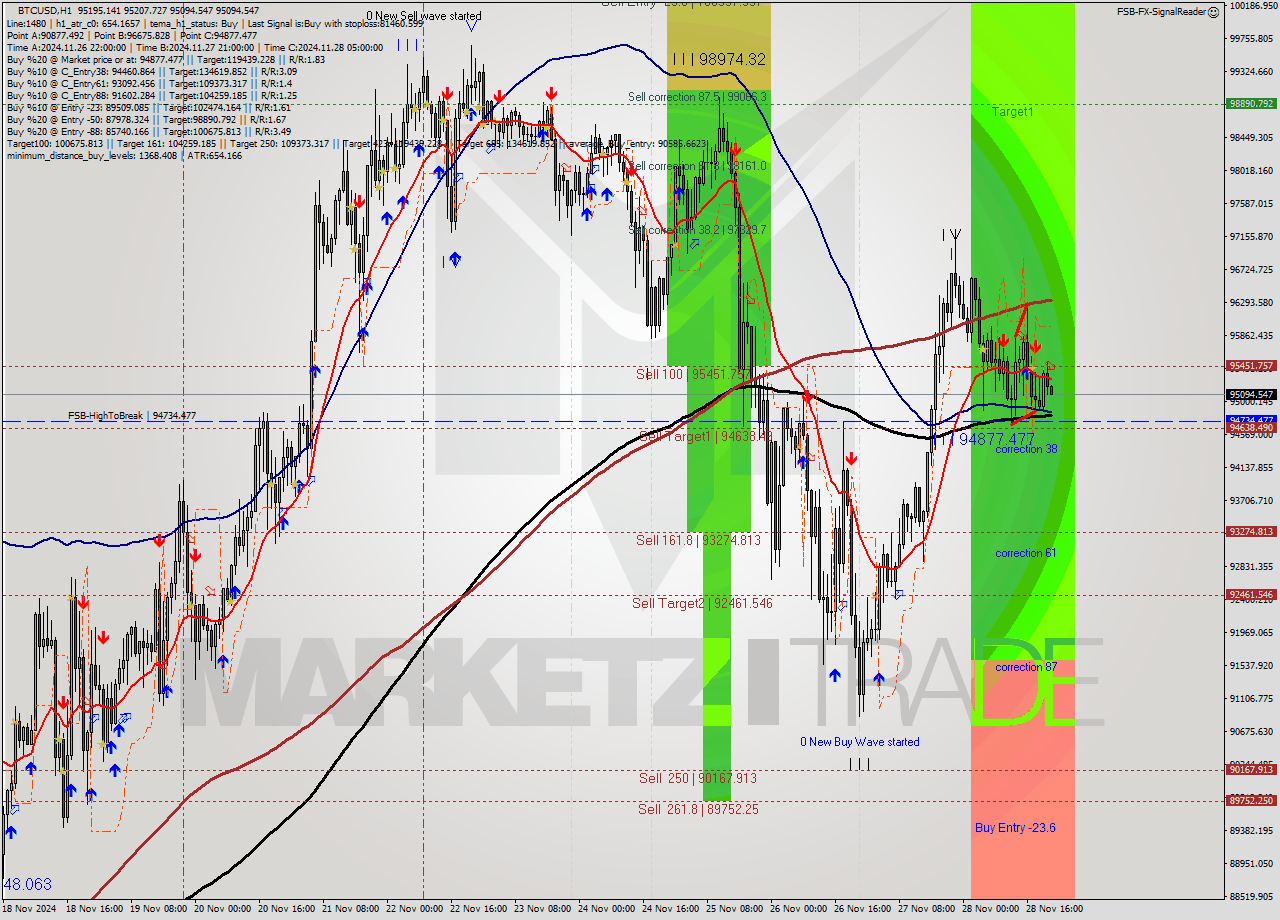This screenshot has height=920, width=1280.
Task: Click the 89752.250 price tag on axis
Action: [1251, 801]
